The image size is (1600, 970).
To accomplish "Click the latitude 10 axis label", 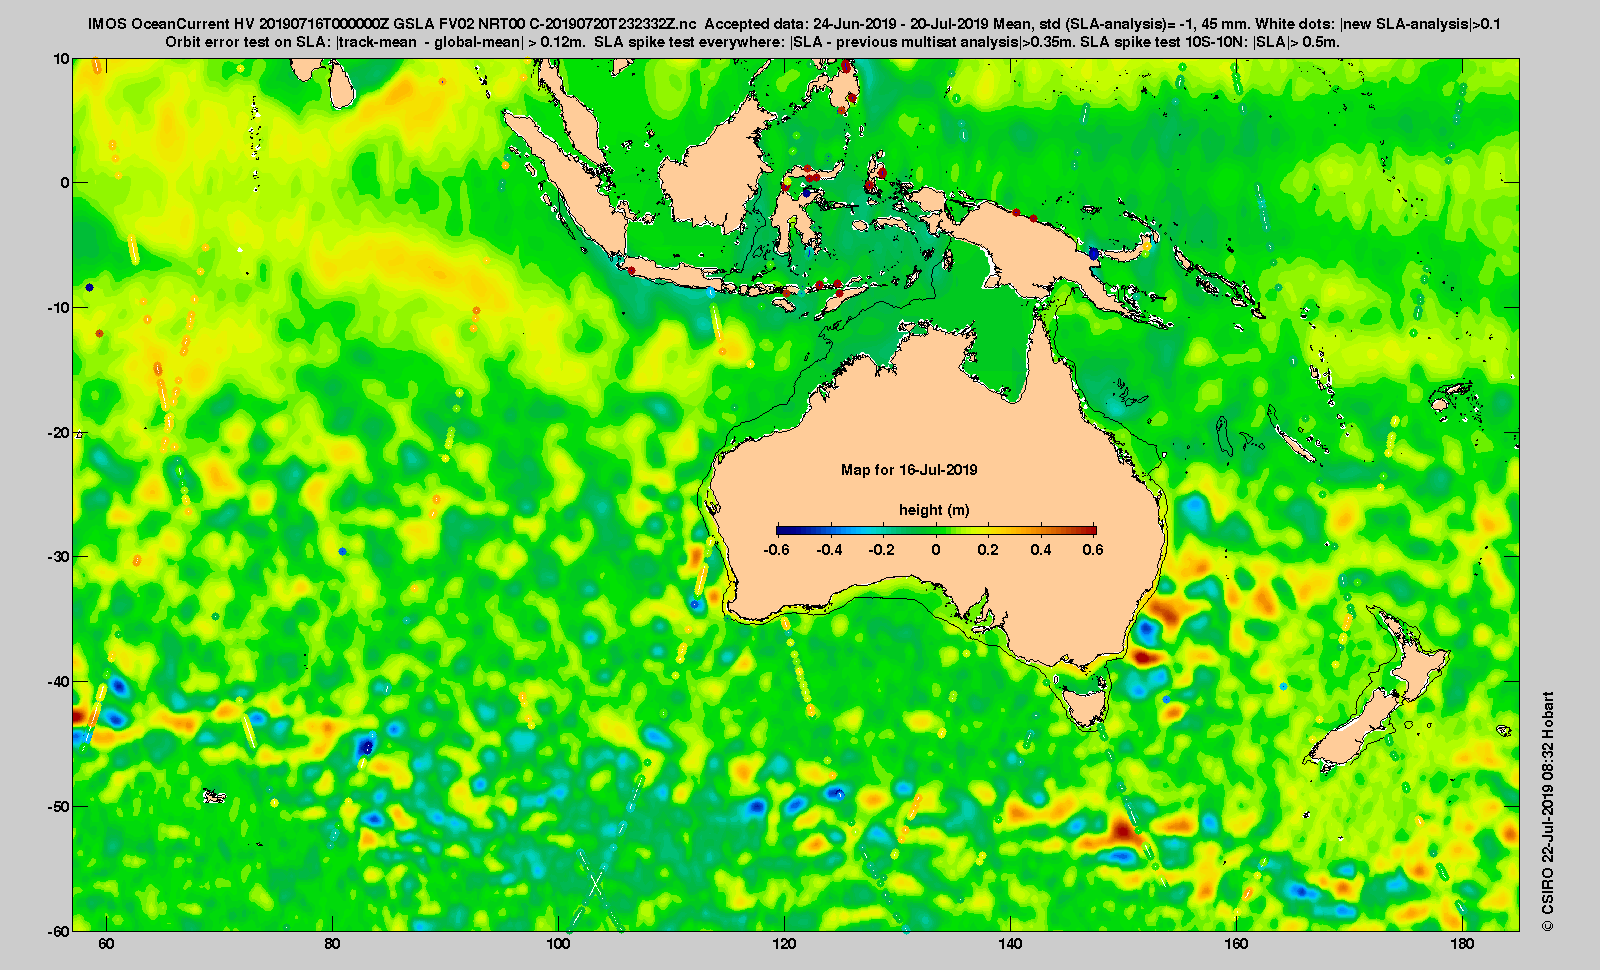I will click(x=61, y=59).
